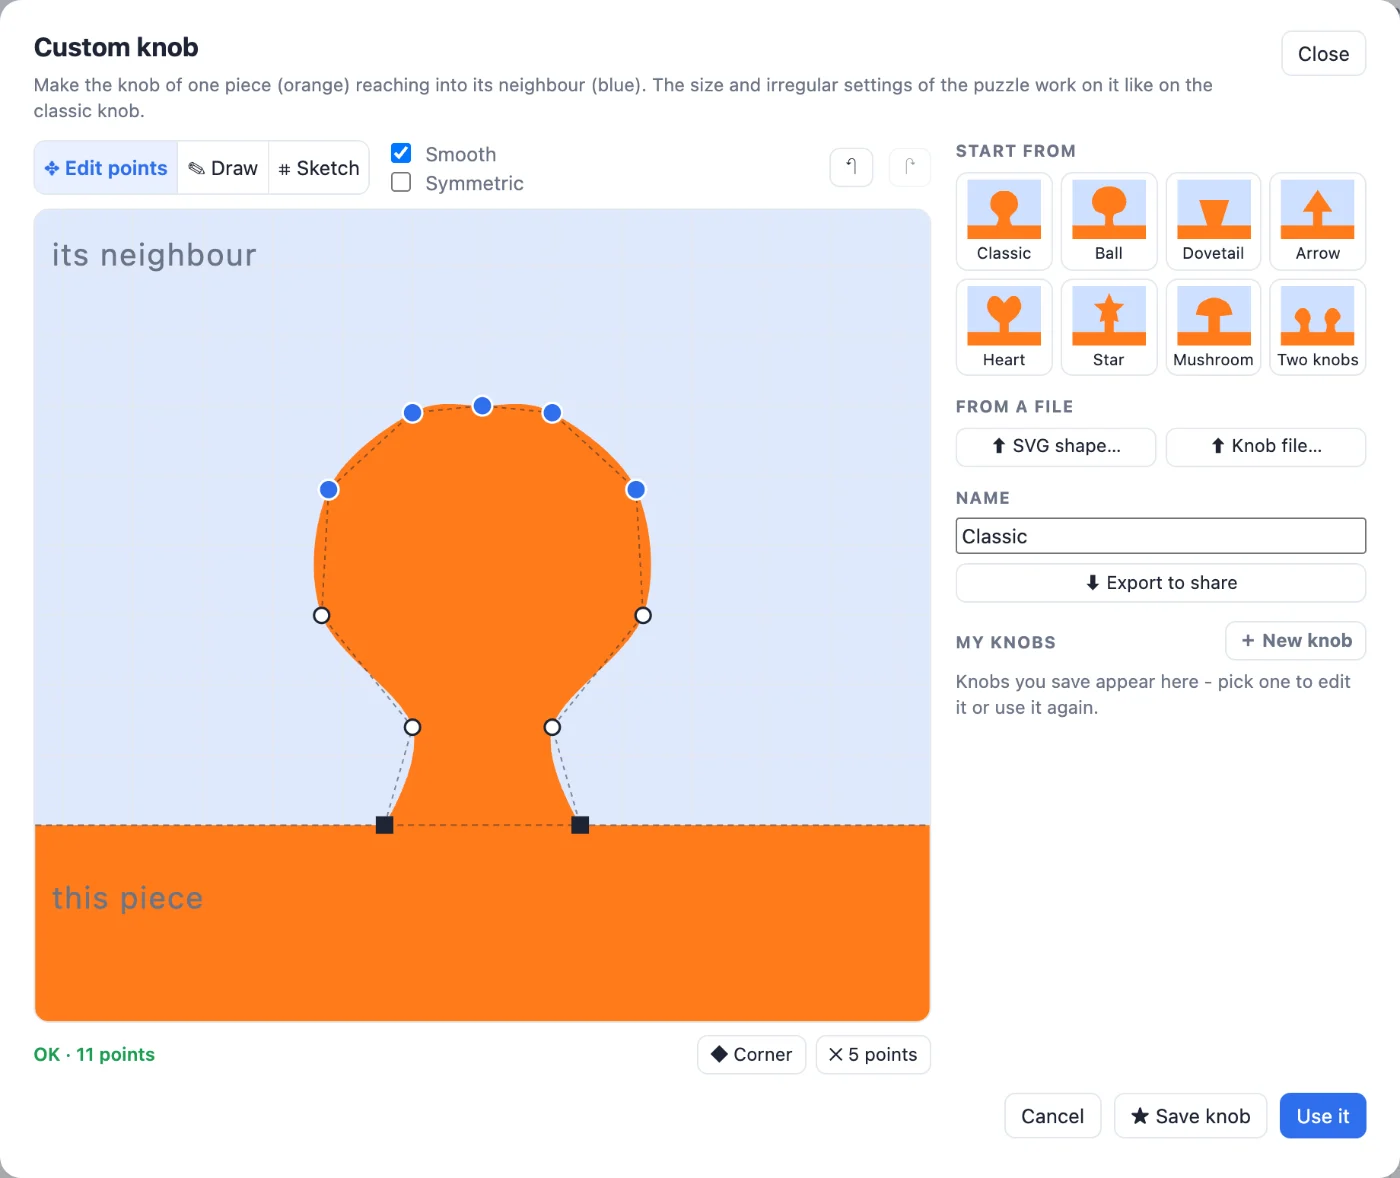Screen dimensions: 1400x1178
Task: Delete the 5 selected points
Action: click(x=873, y=1055)
